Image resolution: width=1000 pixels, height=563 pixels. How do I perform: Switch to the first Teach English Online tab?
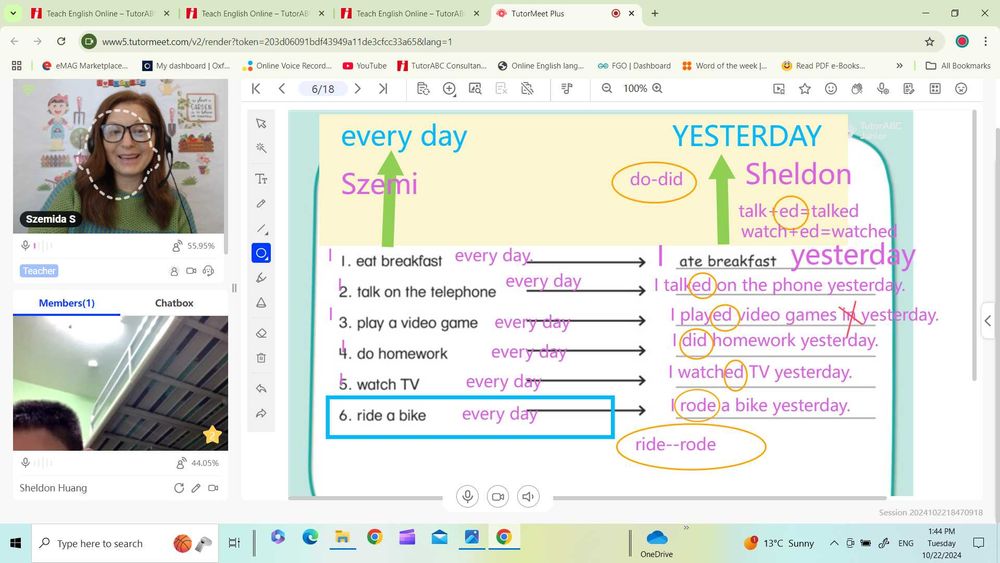(101, 13)
